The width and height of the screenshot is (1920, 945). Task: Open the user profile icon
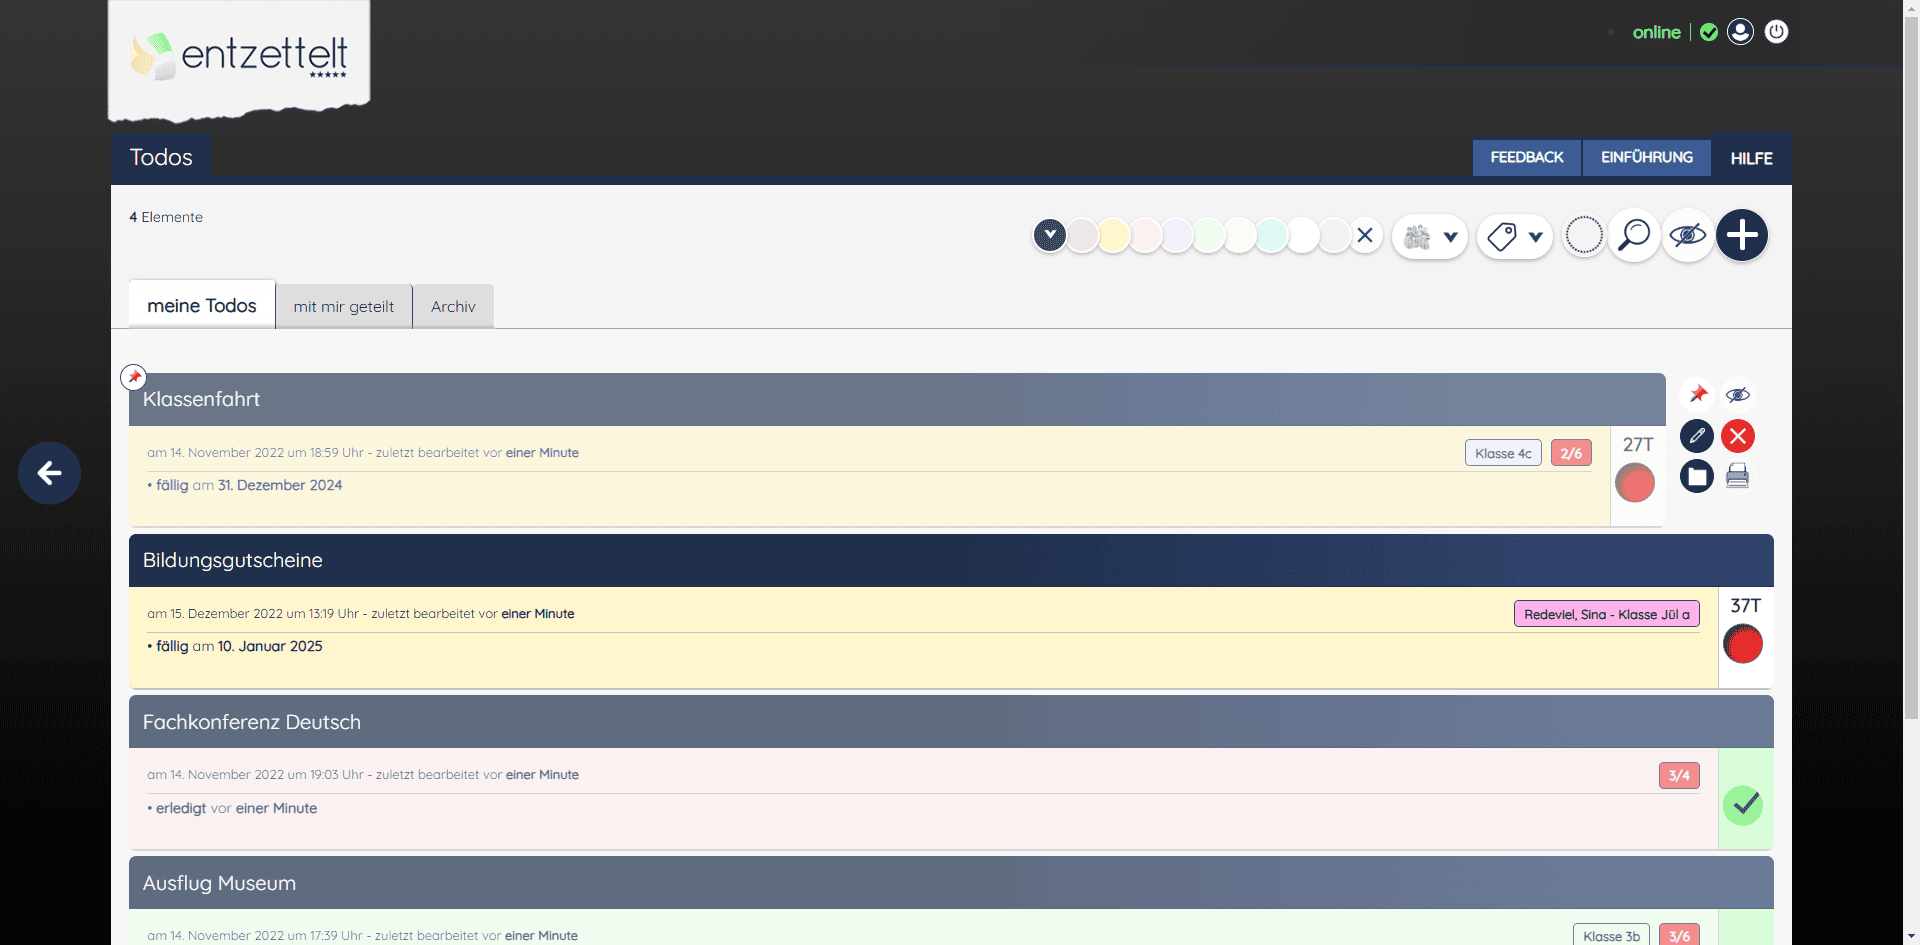coord(1740,32)
